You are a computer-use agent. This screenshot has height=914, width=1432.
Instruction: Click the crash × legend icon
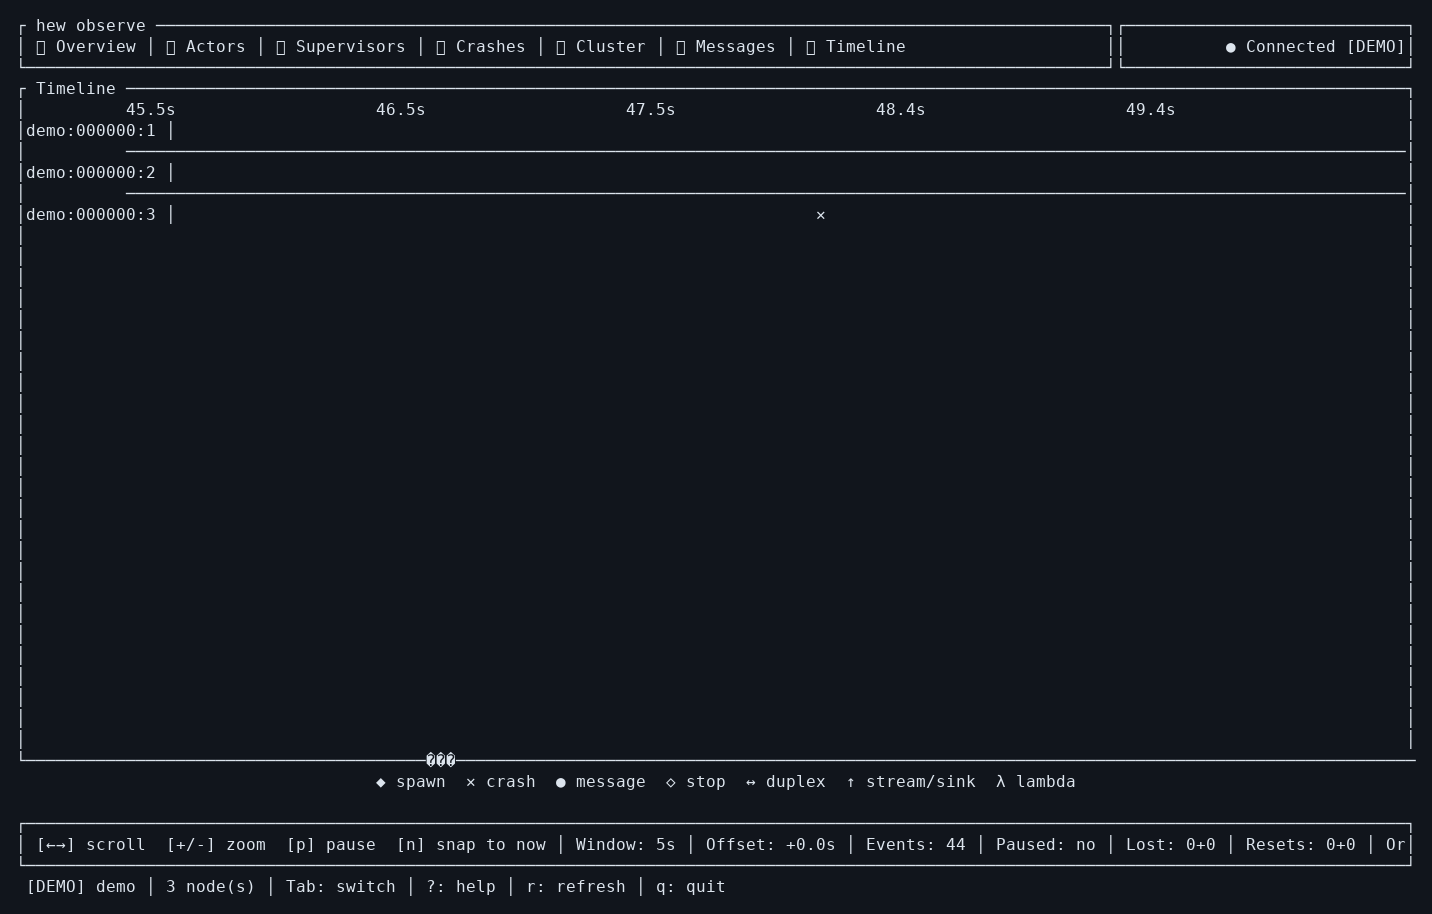point(471,782)
